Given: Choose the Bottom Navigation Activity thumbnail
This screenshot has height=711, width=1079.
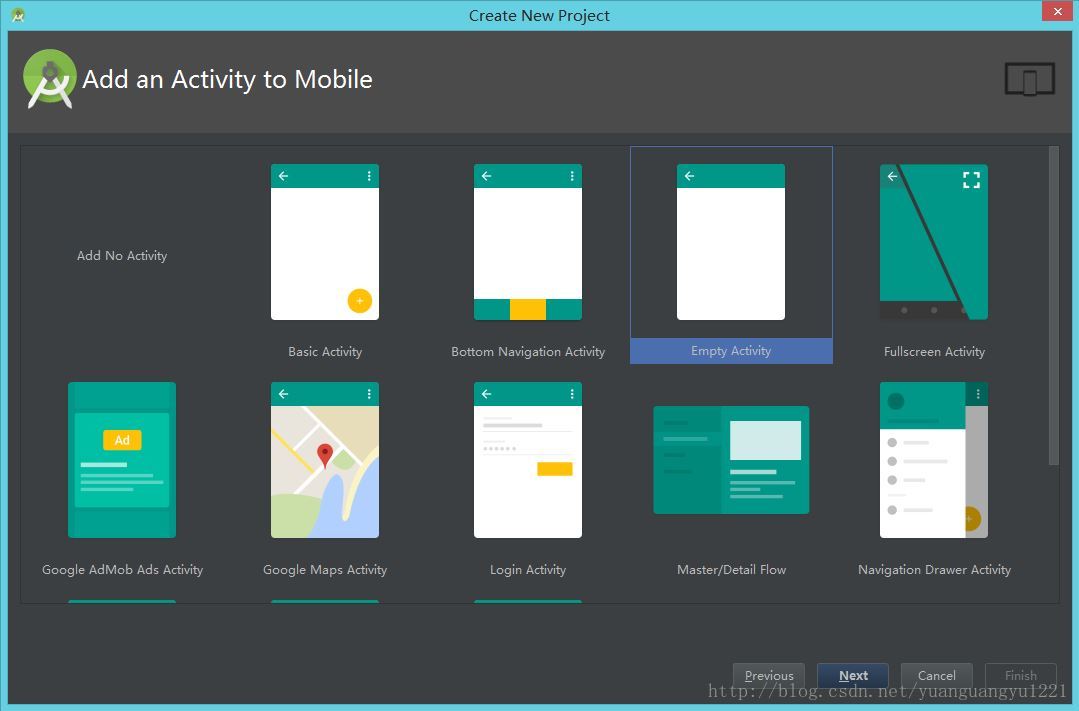Looking at the screenshot, I should [528, 242].
